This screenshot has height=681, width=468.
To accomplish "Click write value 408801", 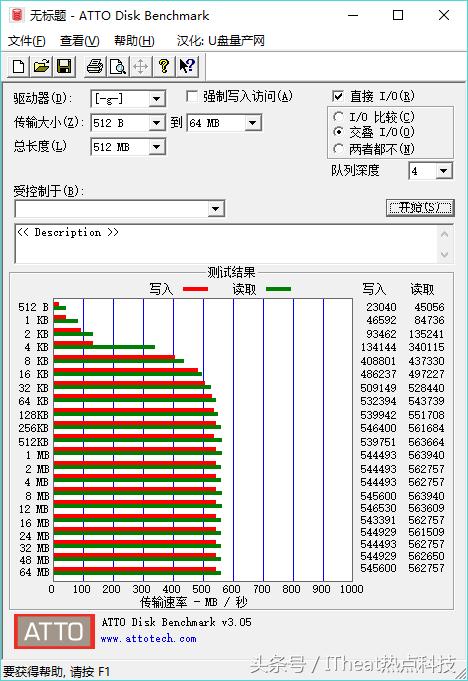I will 378,361.
